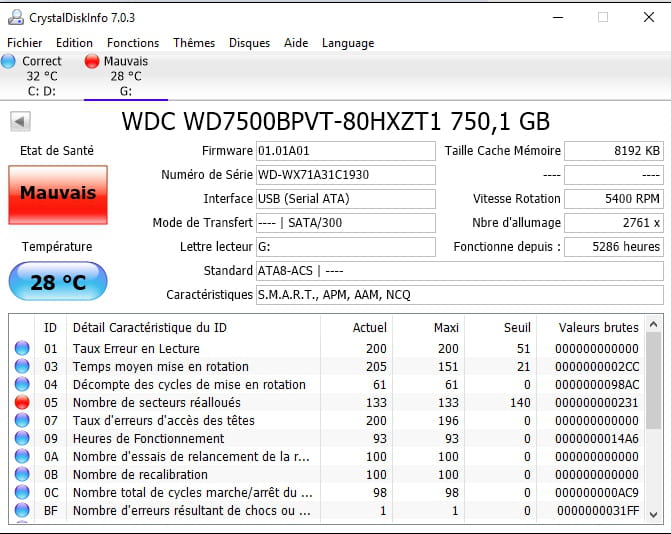Click the blue status dot of attribute 01
Screen dimensions: 671x534
pos(22,348)
